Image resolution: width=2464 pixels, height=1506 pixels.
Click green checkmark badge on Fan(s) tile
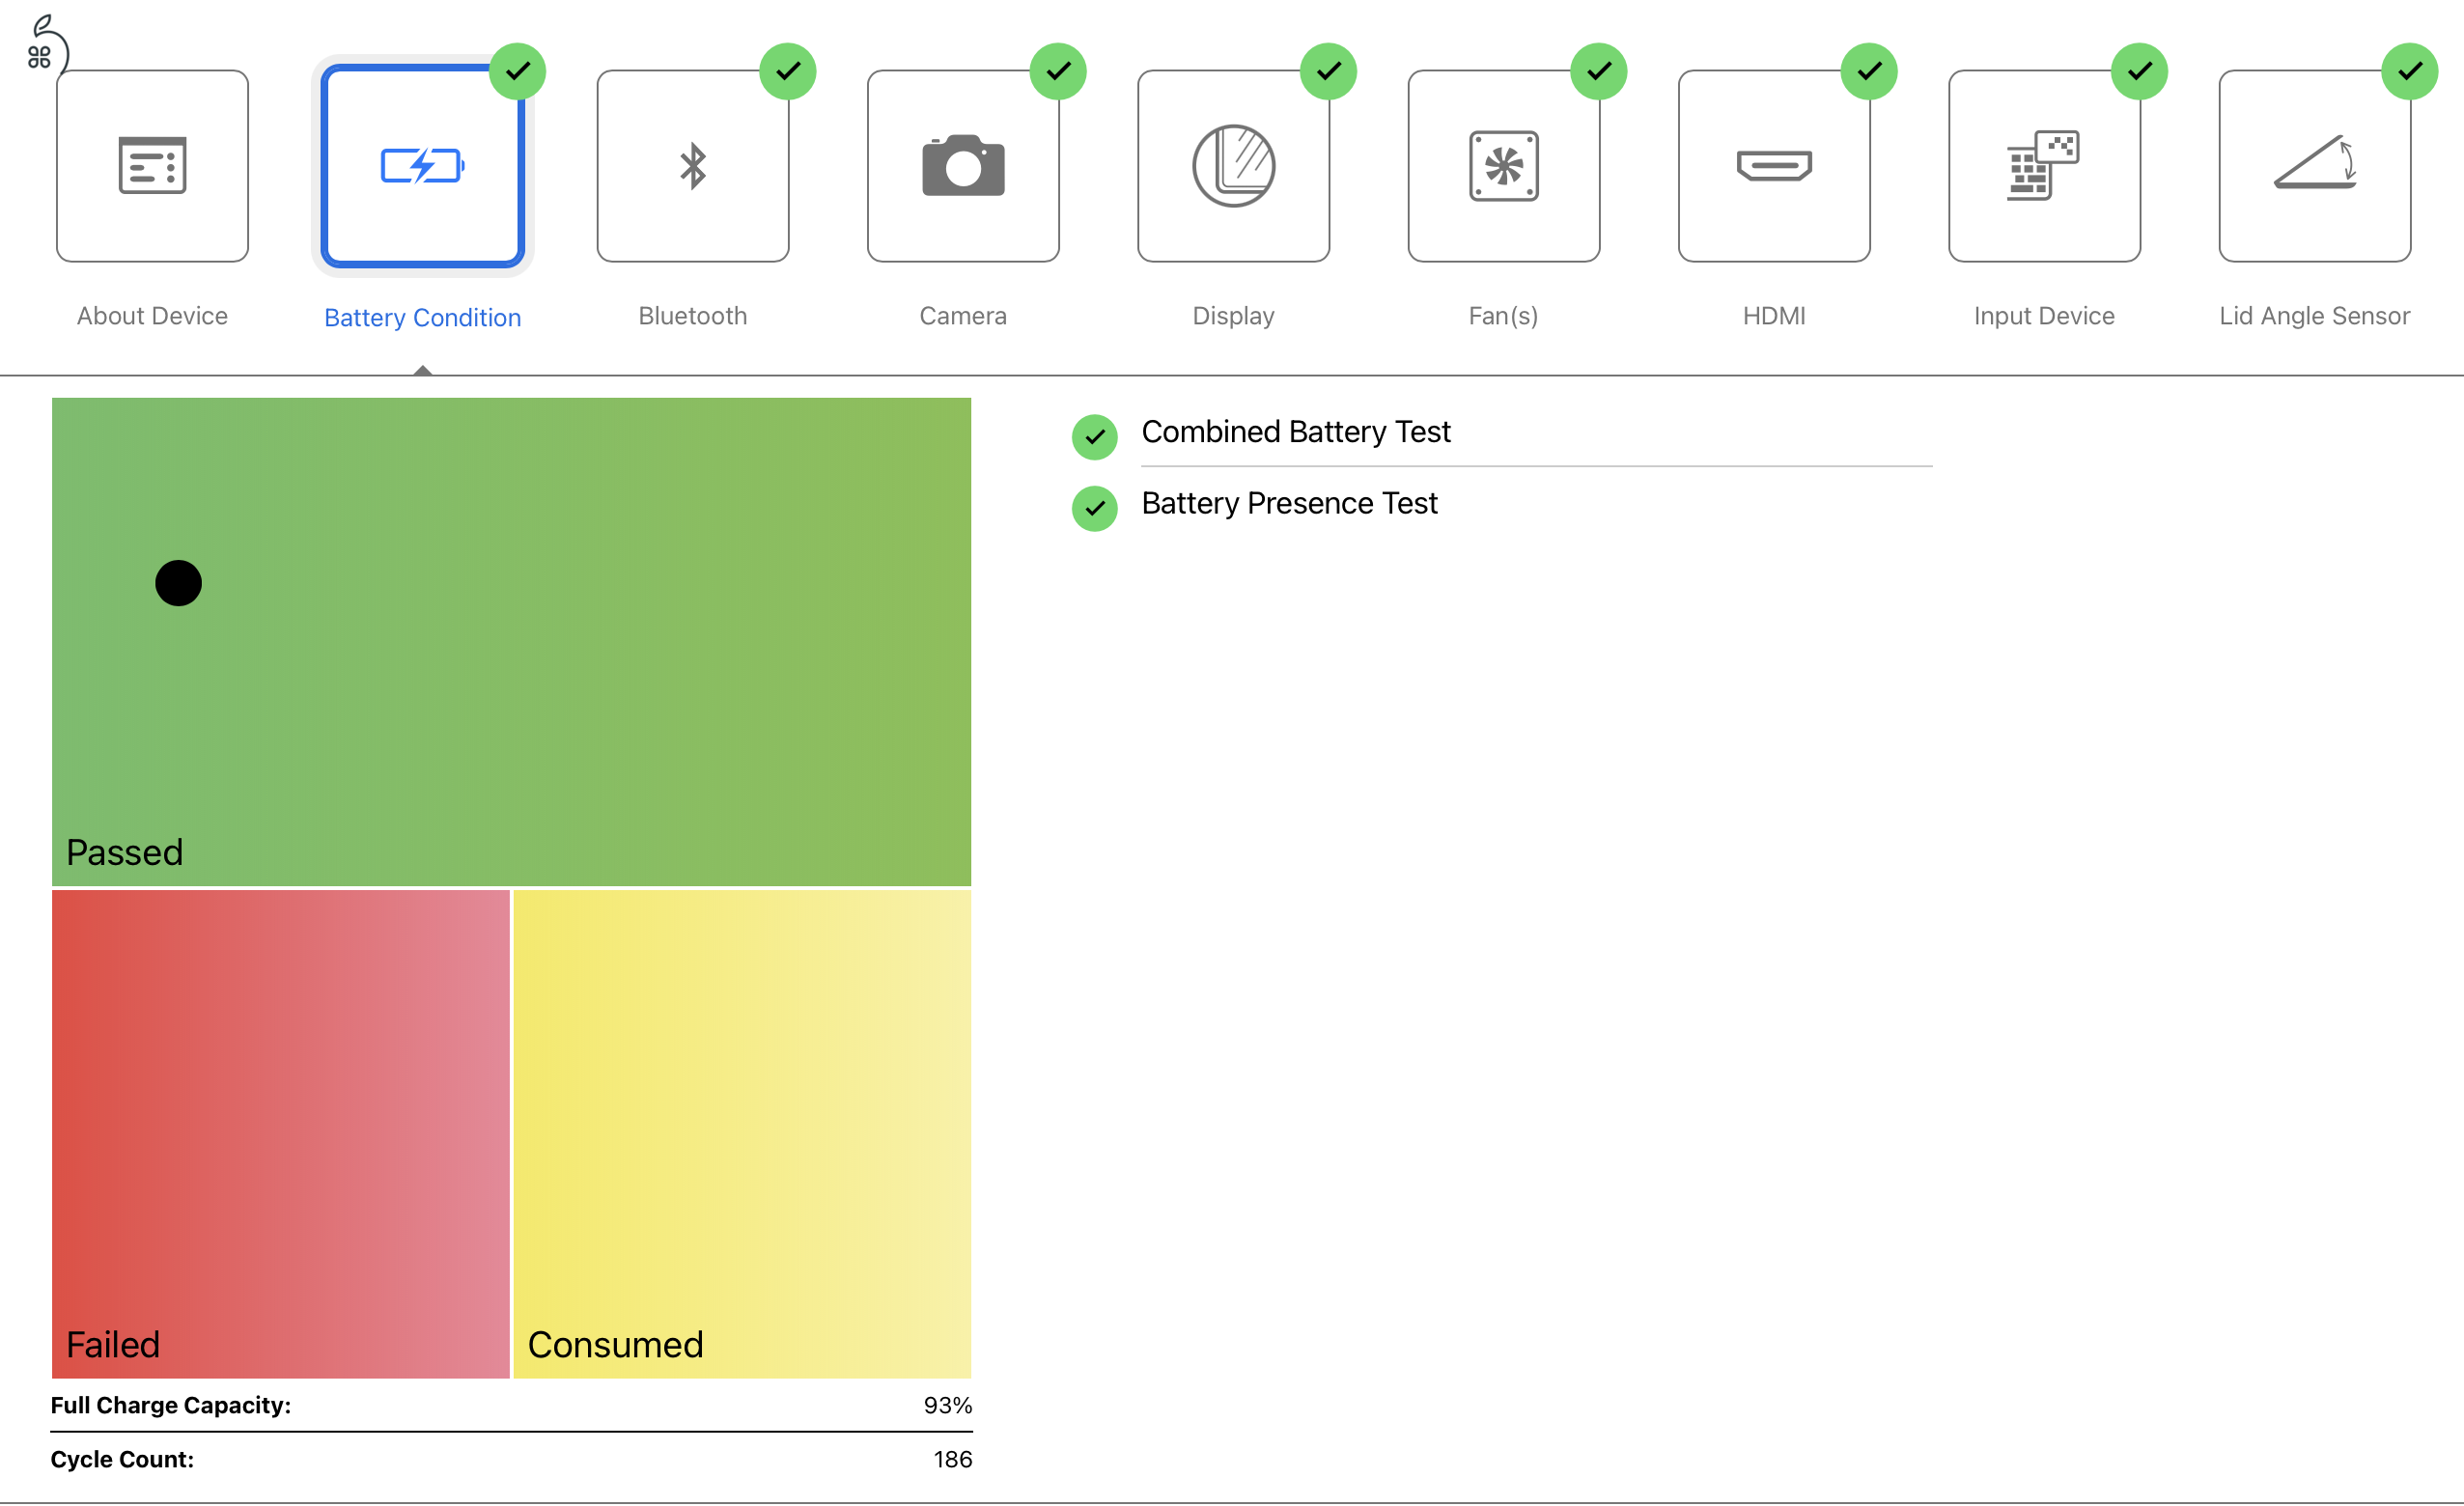(x=1599, y=71)
